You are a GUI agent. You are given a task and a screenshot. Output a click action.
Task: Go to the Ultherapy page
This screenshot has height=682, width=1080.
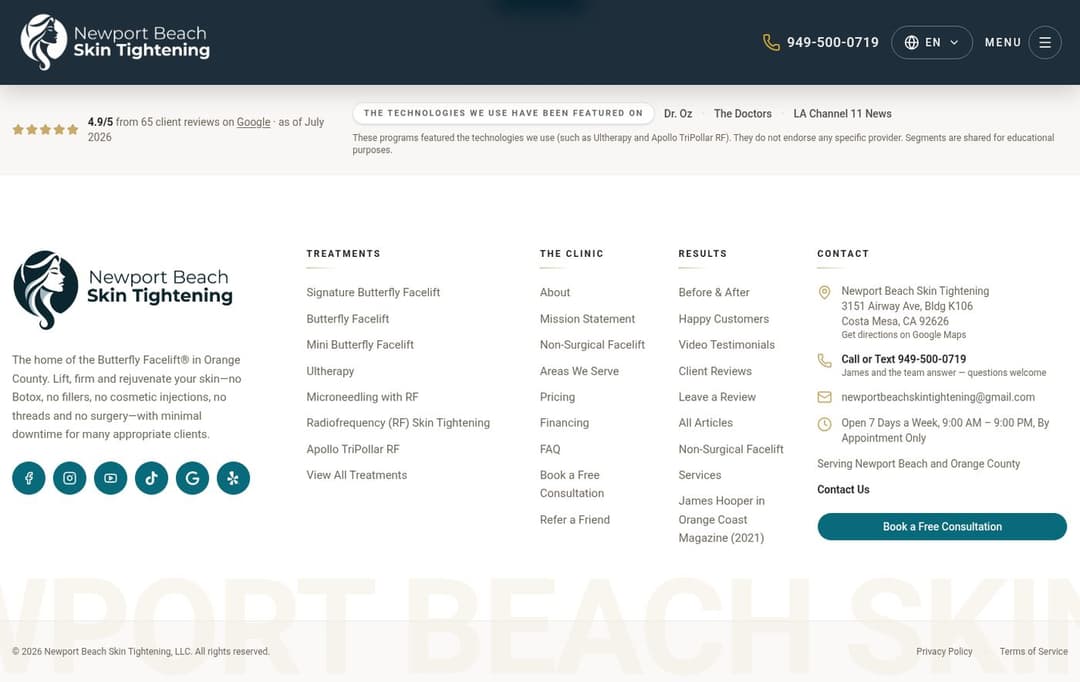point(330,371)
